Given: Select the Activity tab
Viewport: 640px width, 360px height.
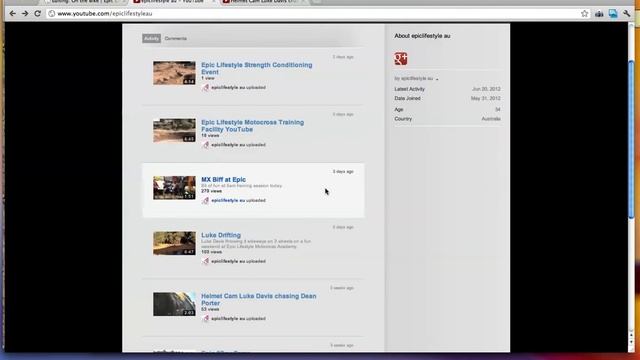Looking at the screenshot, I should pos(151,38).
